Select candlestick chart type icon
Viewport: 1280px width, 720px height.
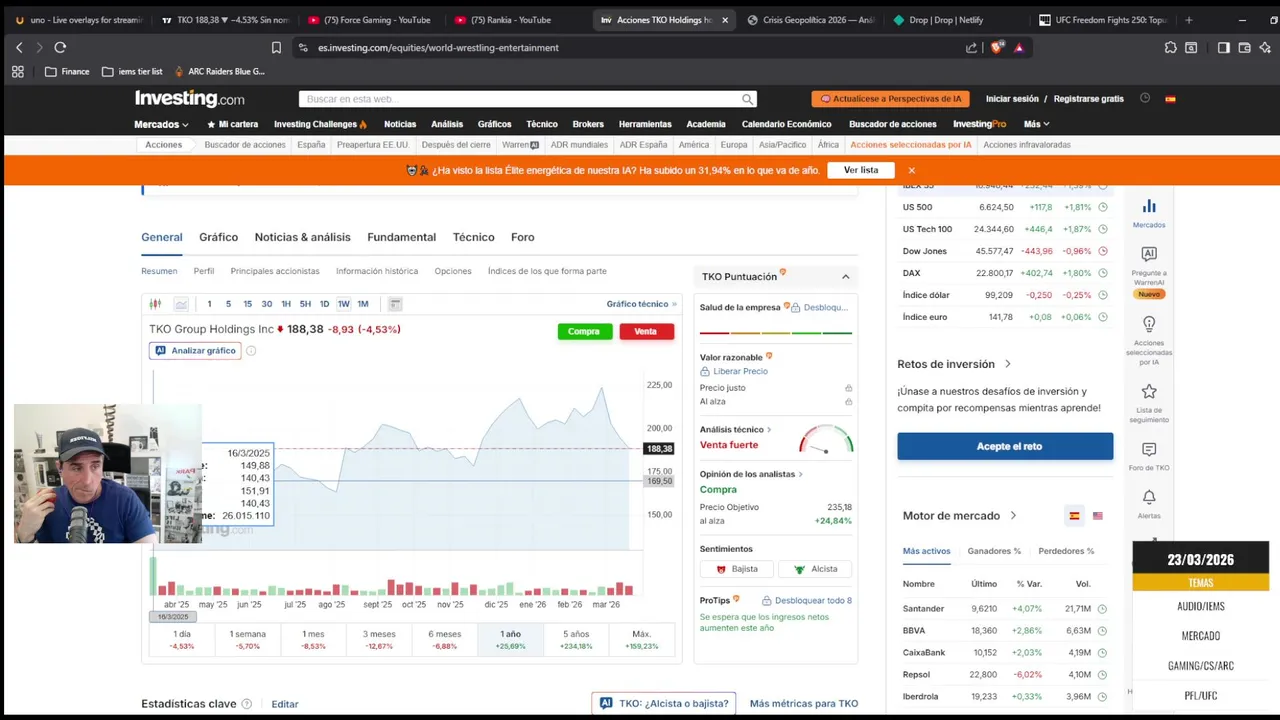click(x=155, y=304)
